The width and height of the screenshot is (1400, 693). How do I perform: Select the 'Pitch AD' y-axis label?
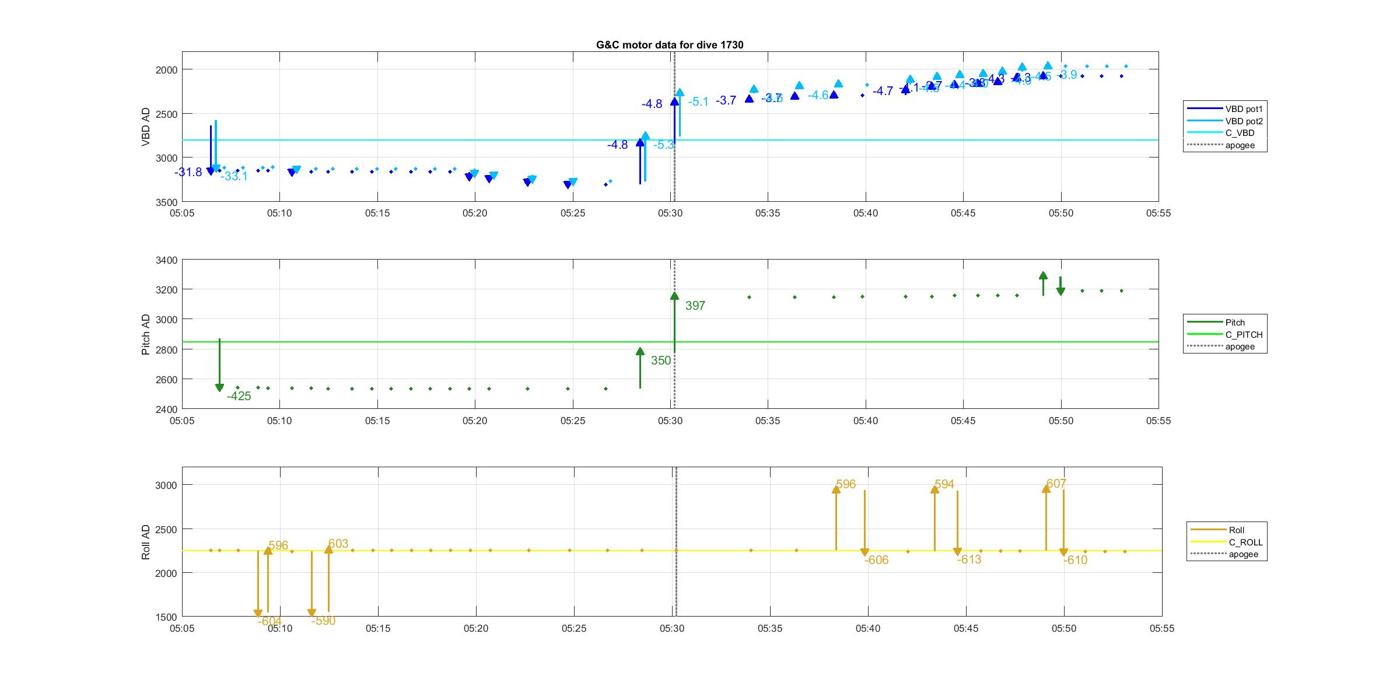pos(146,335)
